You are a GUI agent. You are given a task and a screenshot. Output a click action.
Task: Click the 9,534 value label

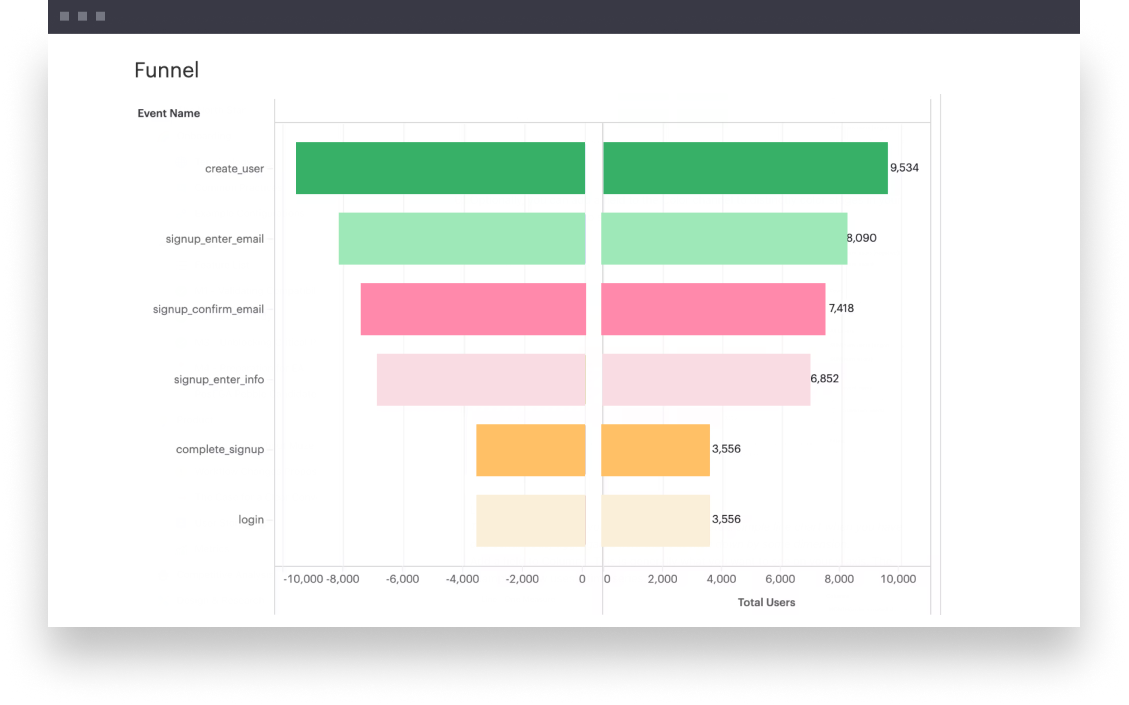pyautogui.click(x=904, y=168)
